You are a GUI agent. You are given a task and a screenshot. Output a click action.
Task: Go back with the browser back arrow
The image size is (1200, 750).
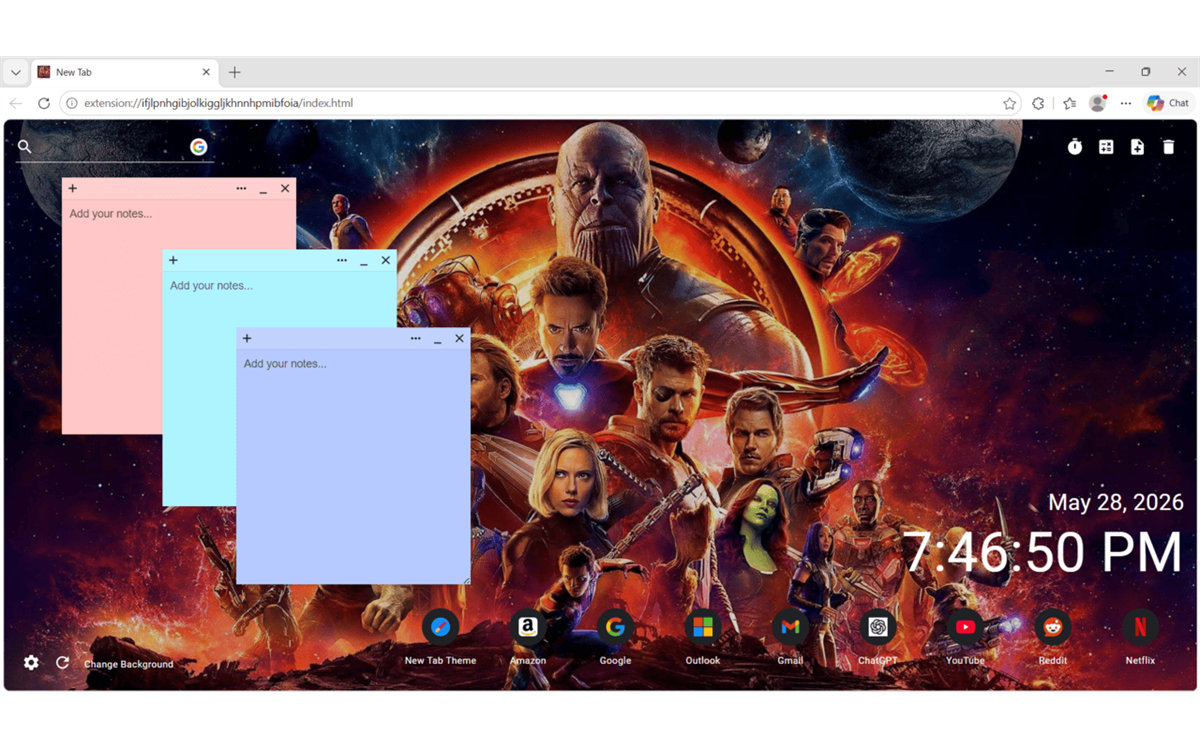(16, 103)
